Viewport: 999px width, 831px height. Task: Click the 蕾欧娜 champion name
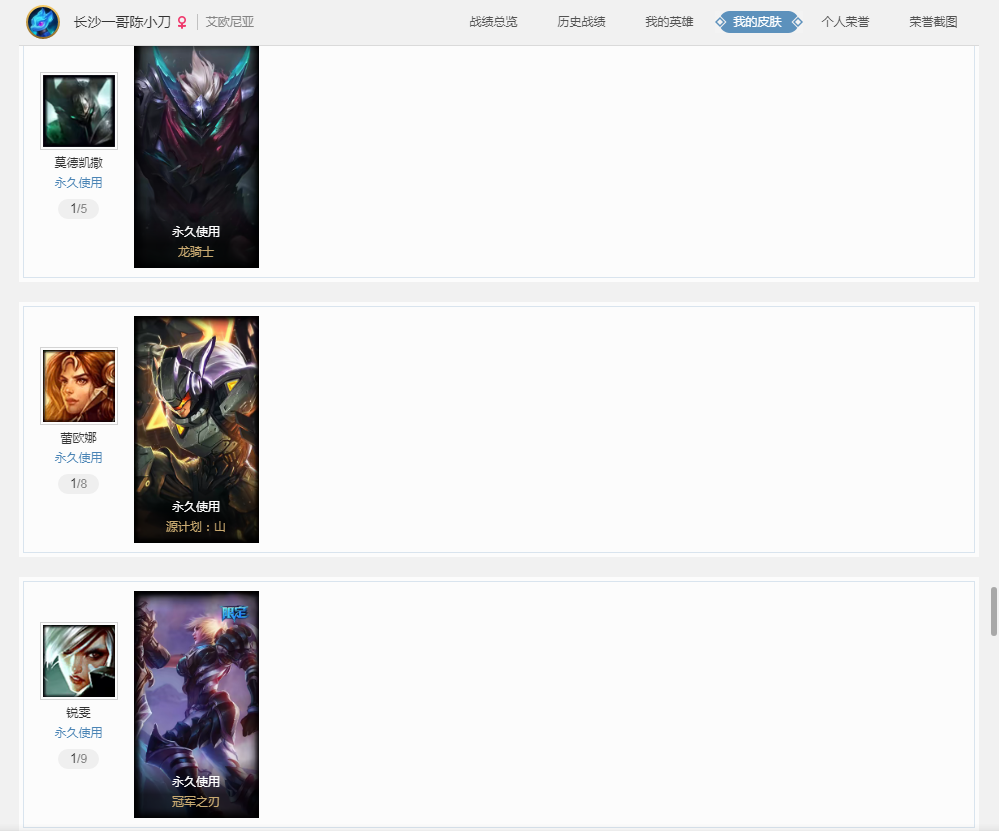point(78,438)
